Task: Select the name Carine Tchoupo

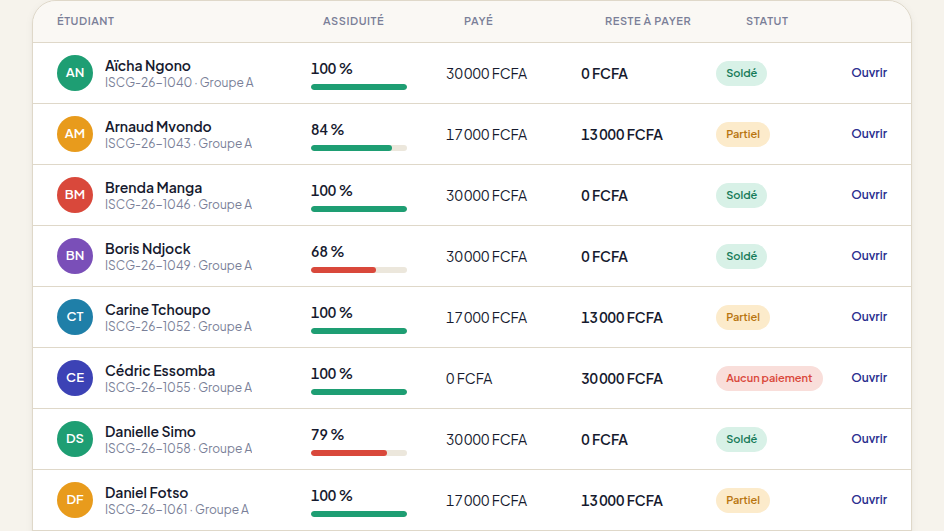Action: [x=158, y=309]
